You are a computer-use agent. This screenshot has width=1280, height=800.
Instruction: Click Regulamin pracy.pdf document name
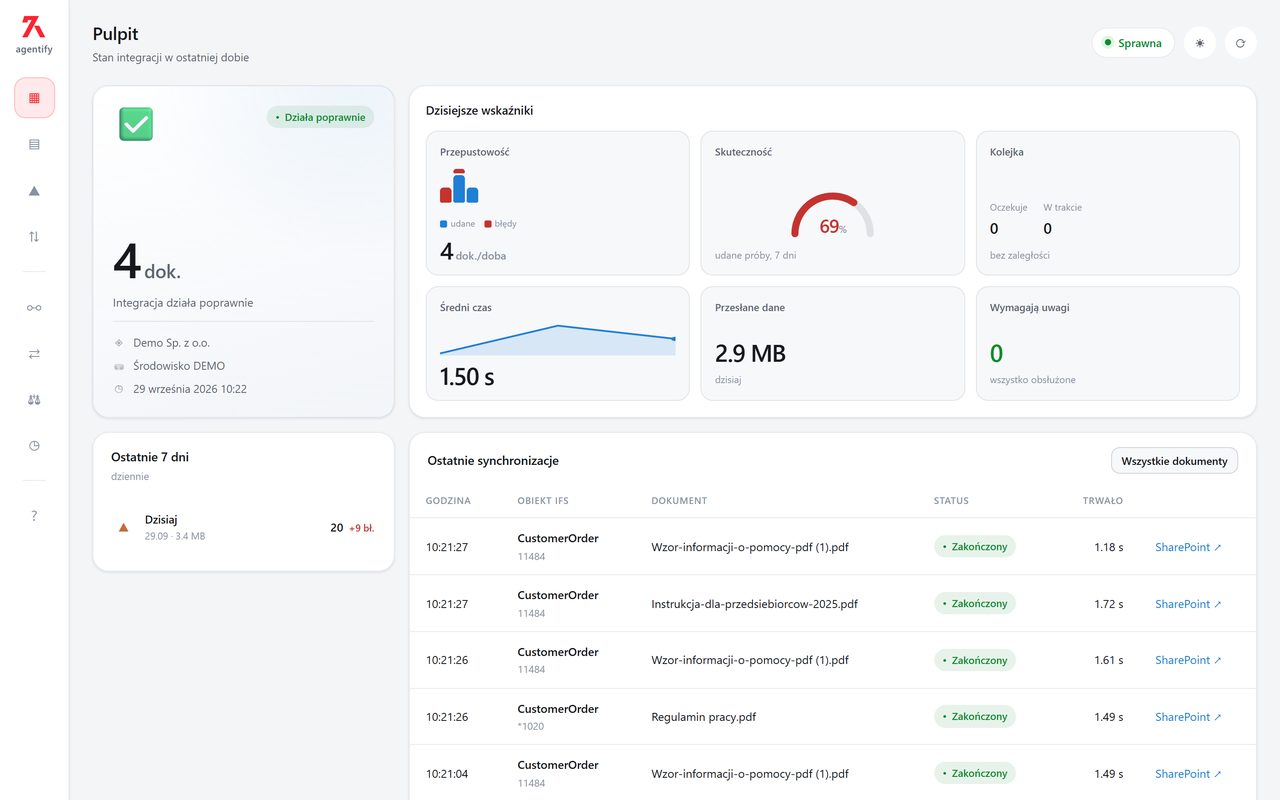(704, 717)
